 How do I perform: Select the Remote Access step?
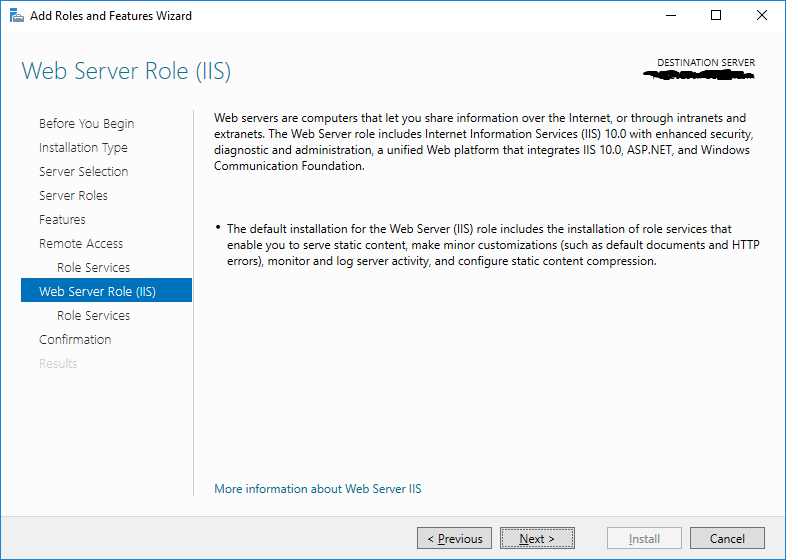[x=81, y=244]
